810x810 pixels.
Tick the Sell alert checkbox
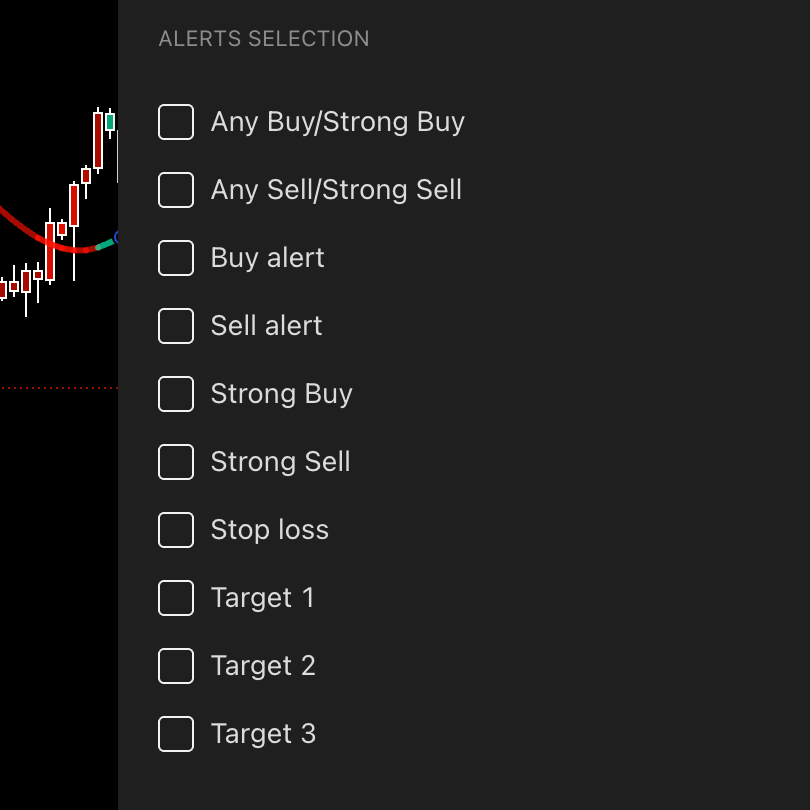click(x=176, y=326)
